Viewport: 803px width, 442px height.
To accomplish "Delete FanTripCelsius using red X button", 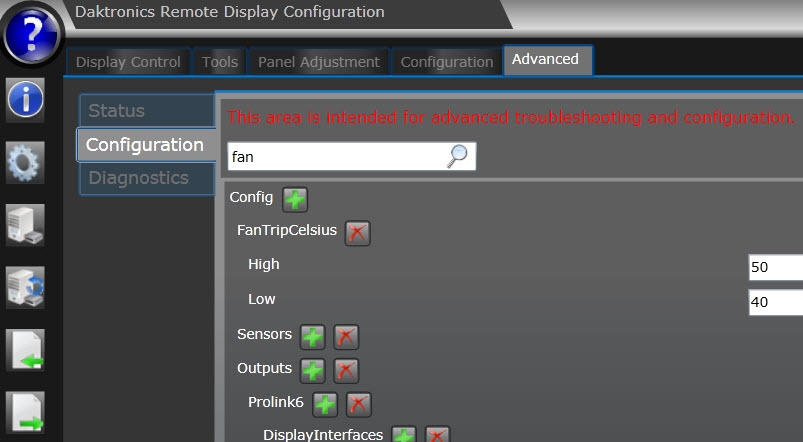I will tap(357, 233).
